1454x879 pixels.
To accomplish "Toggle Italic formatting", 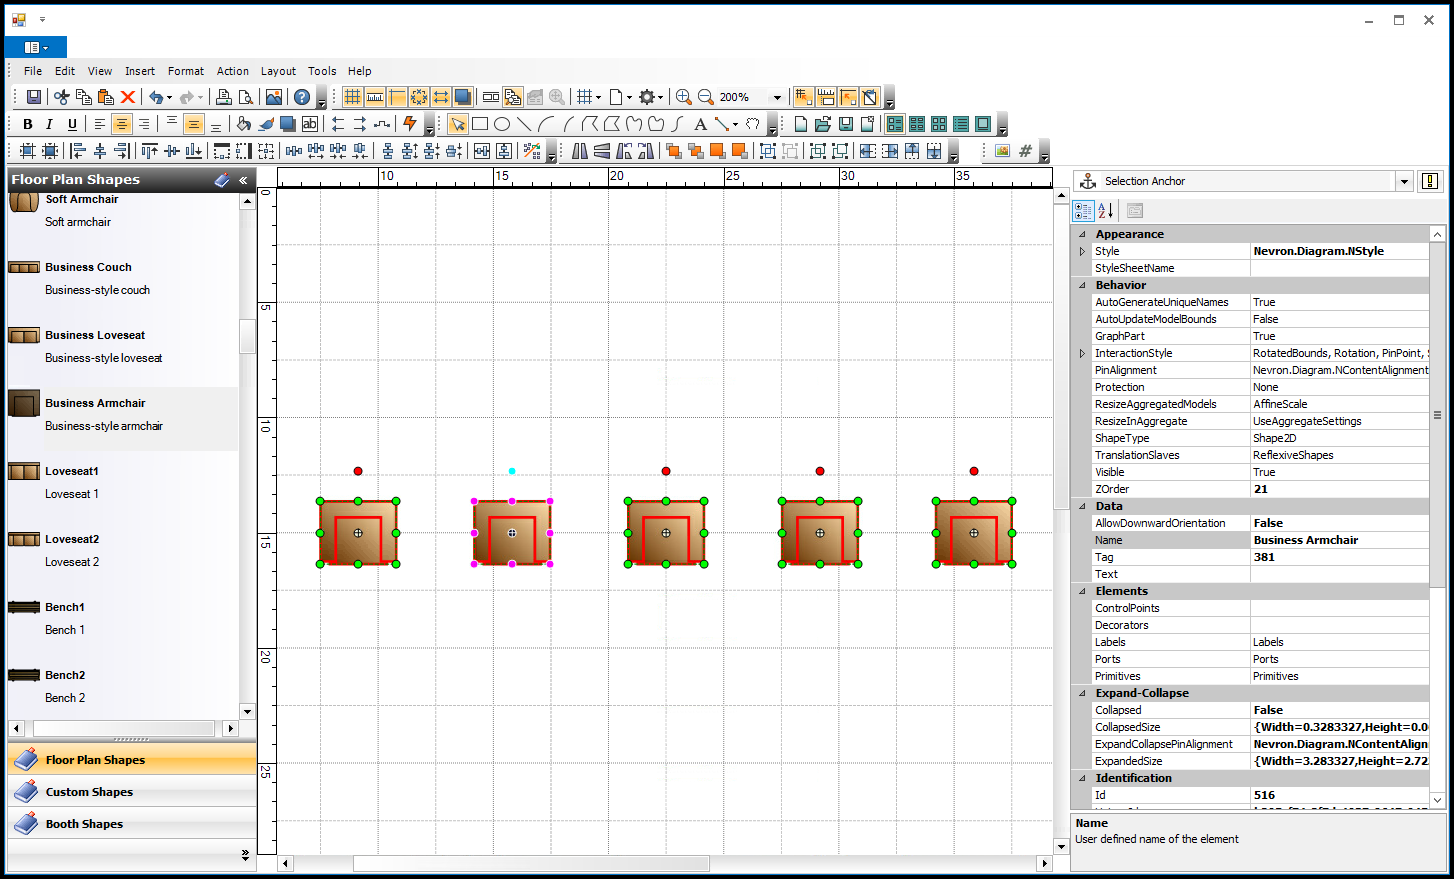I will click(x=50, y=124).
